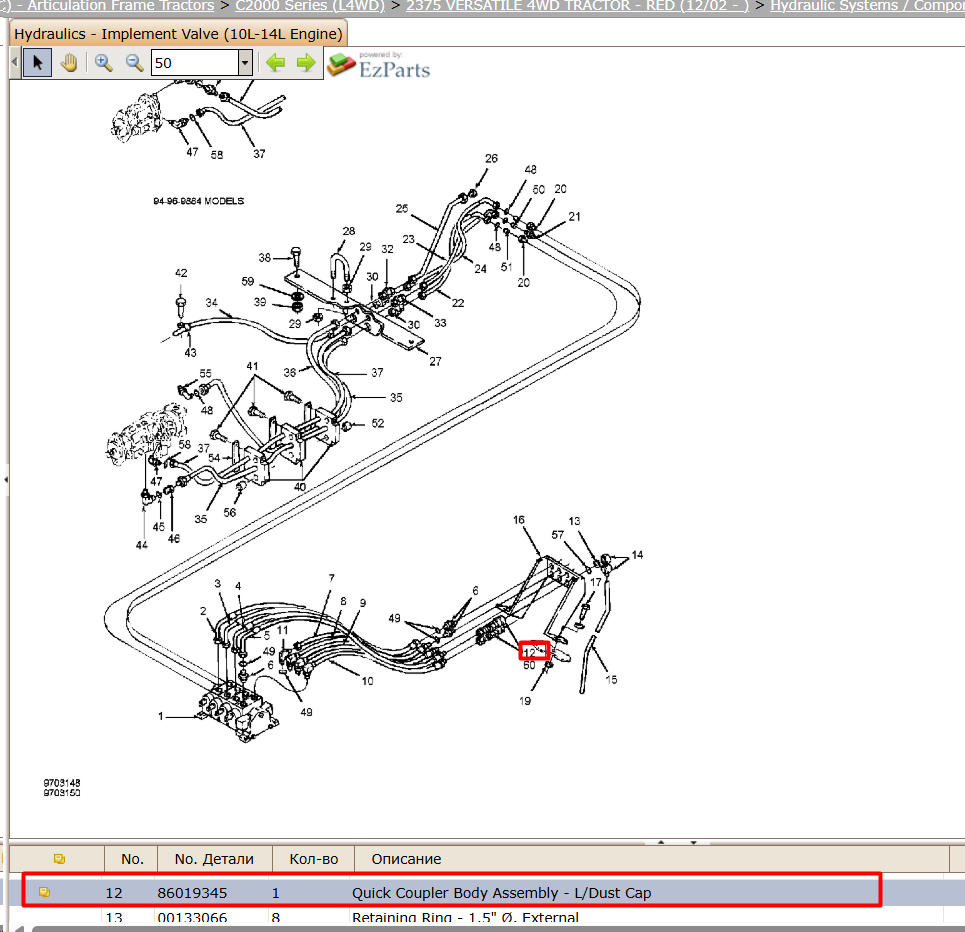Screen dimensions: 965x932
Task: Click callout 51 in the diagram
Action: click(x=506, y=267)
